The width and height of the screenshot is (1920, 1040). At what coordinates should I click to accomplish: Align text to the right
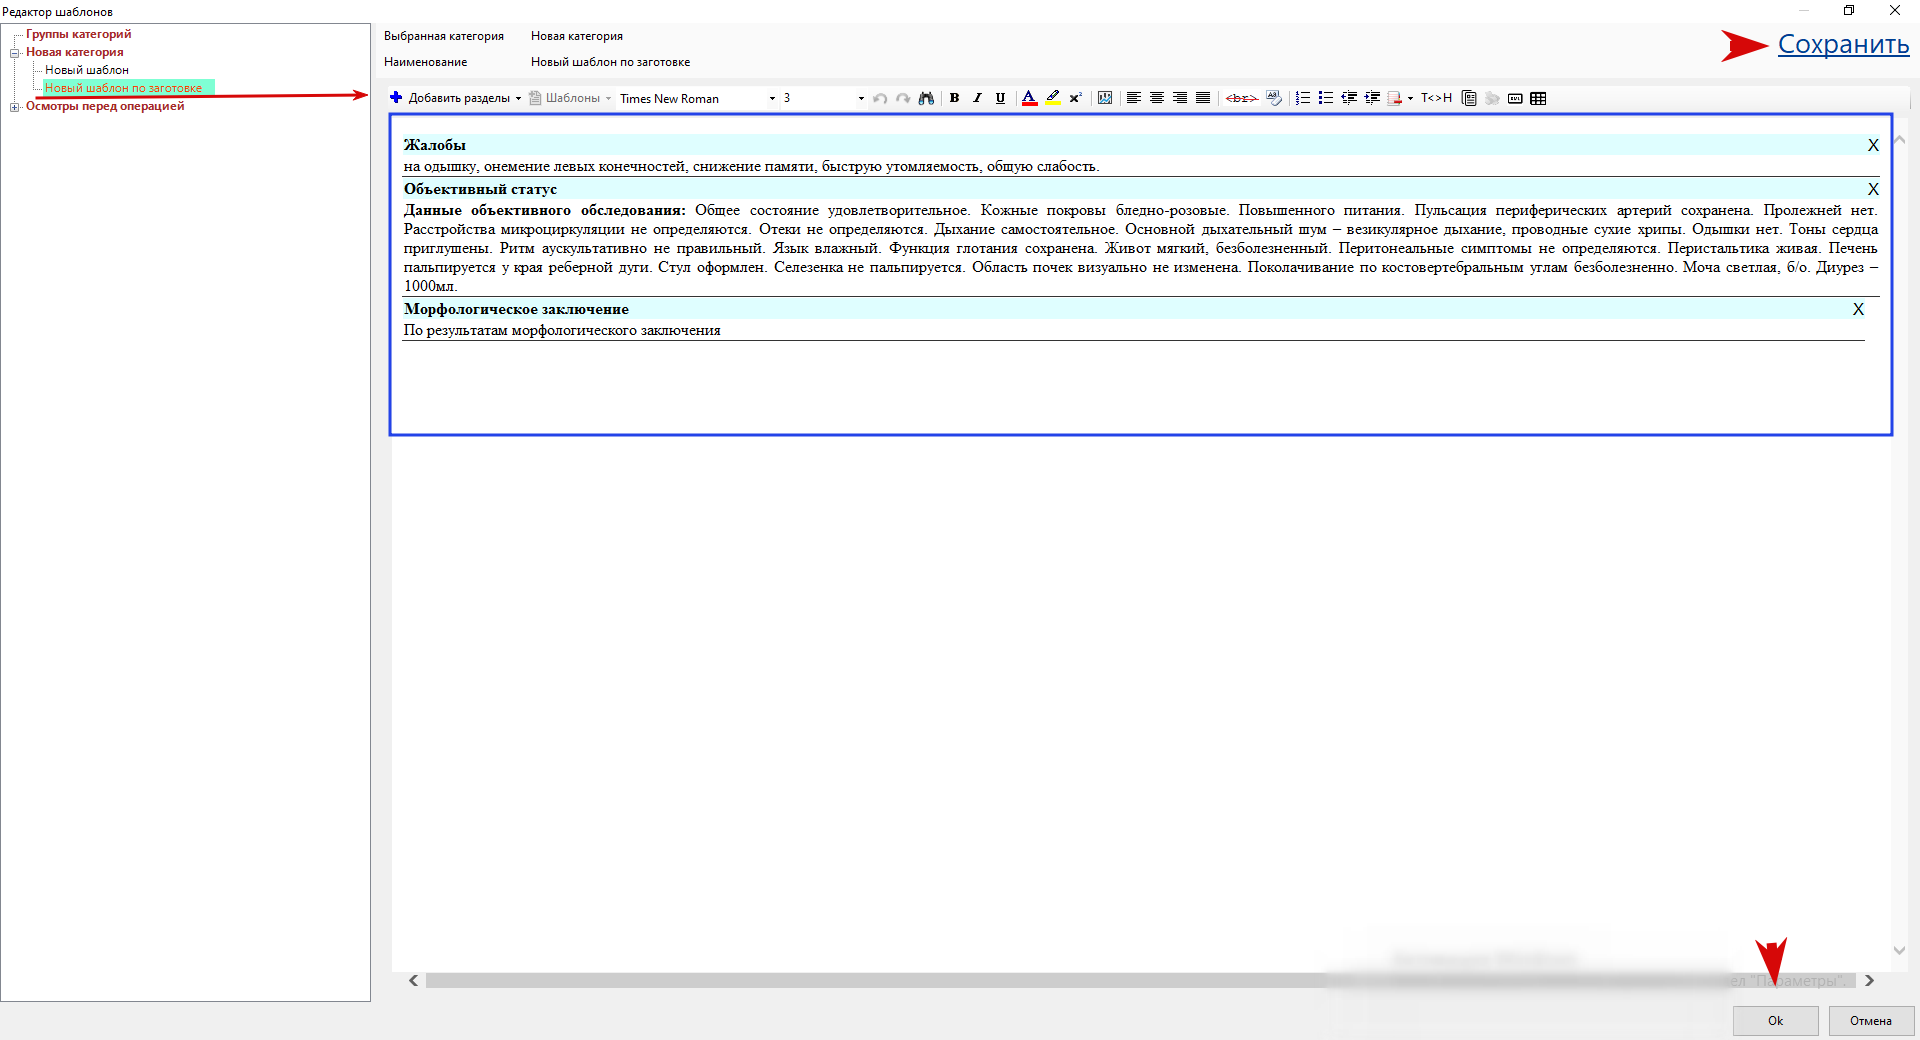(1180, 98)
